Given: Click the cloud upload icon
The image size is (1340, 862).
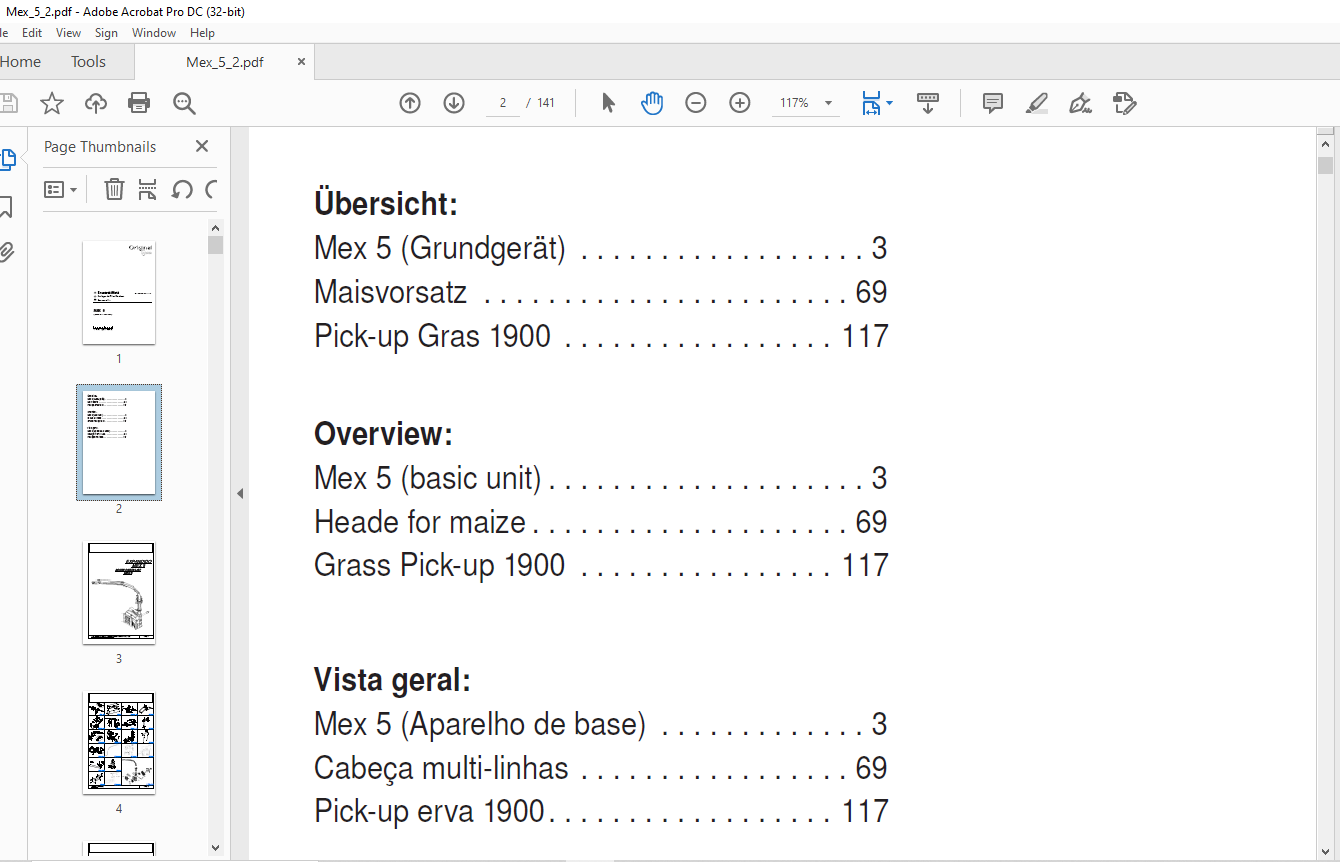Looking at the screenshot, I should pyautogui.click(x=96, y=103).
